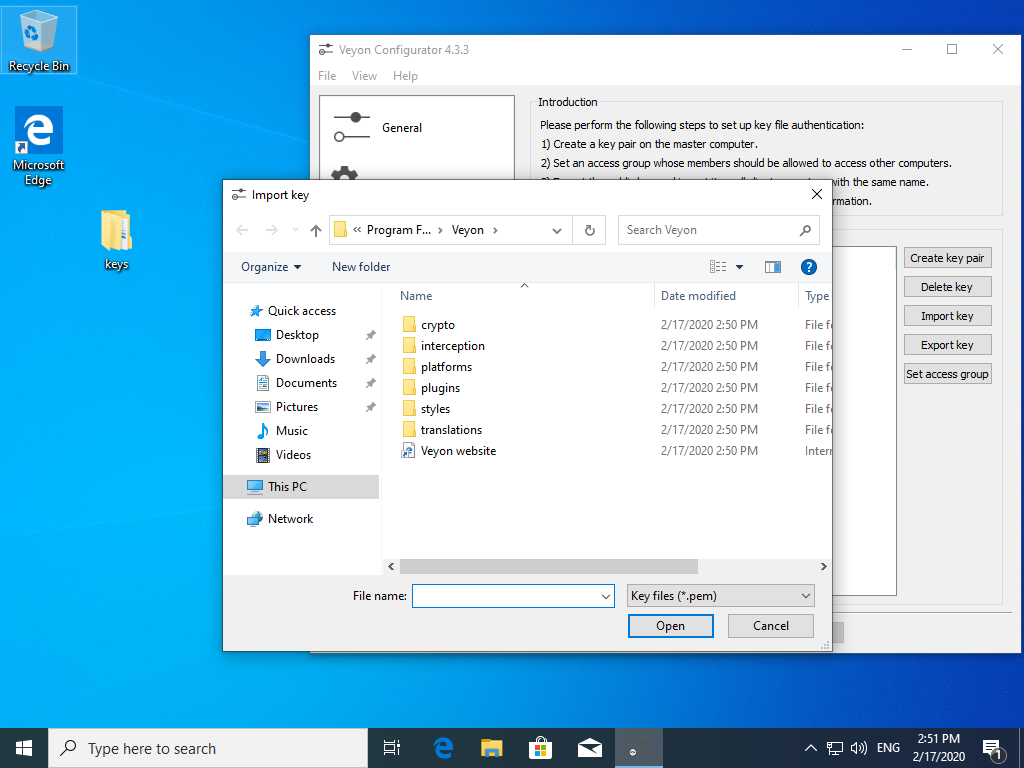Open Edge from the taskbar
Viewport: 1024px width, 768px height.
point(443,748)
